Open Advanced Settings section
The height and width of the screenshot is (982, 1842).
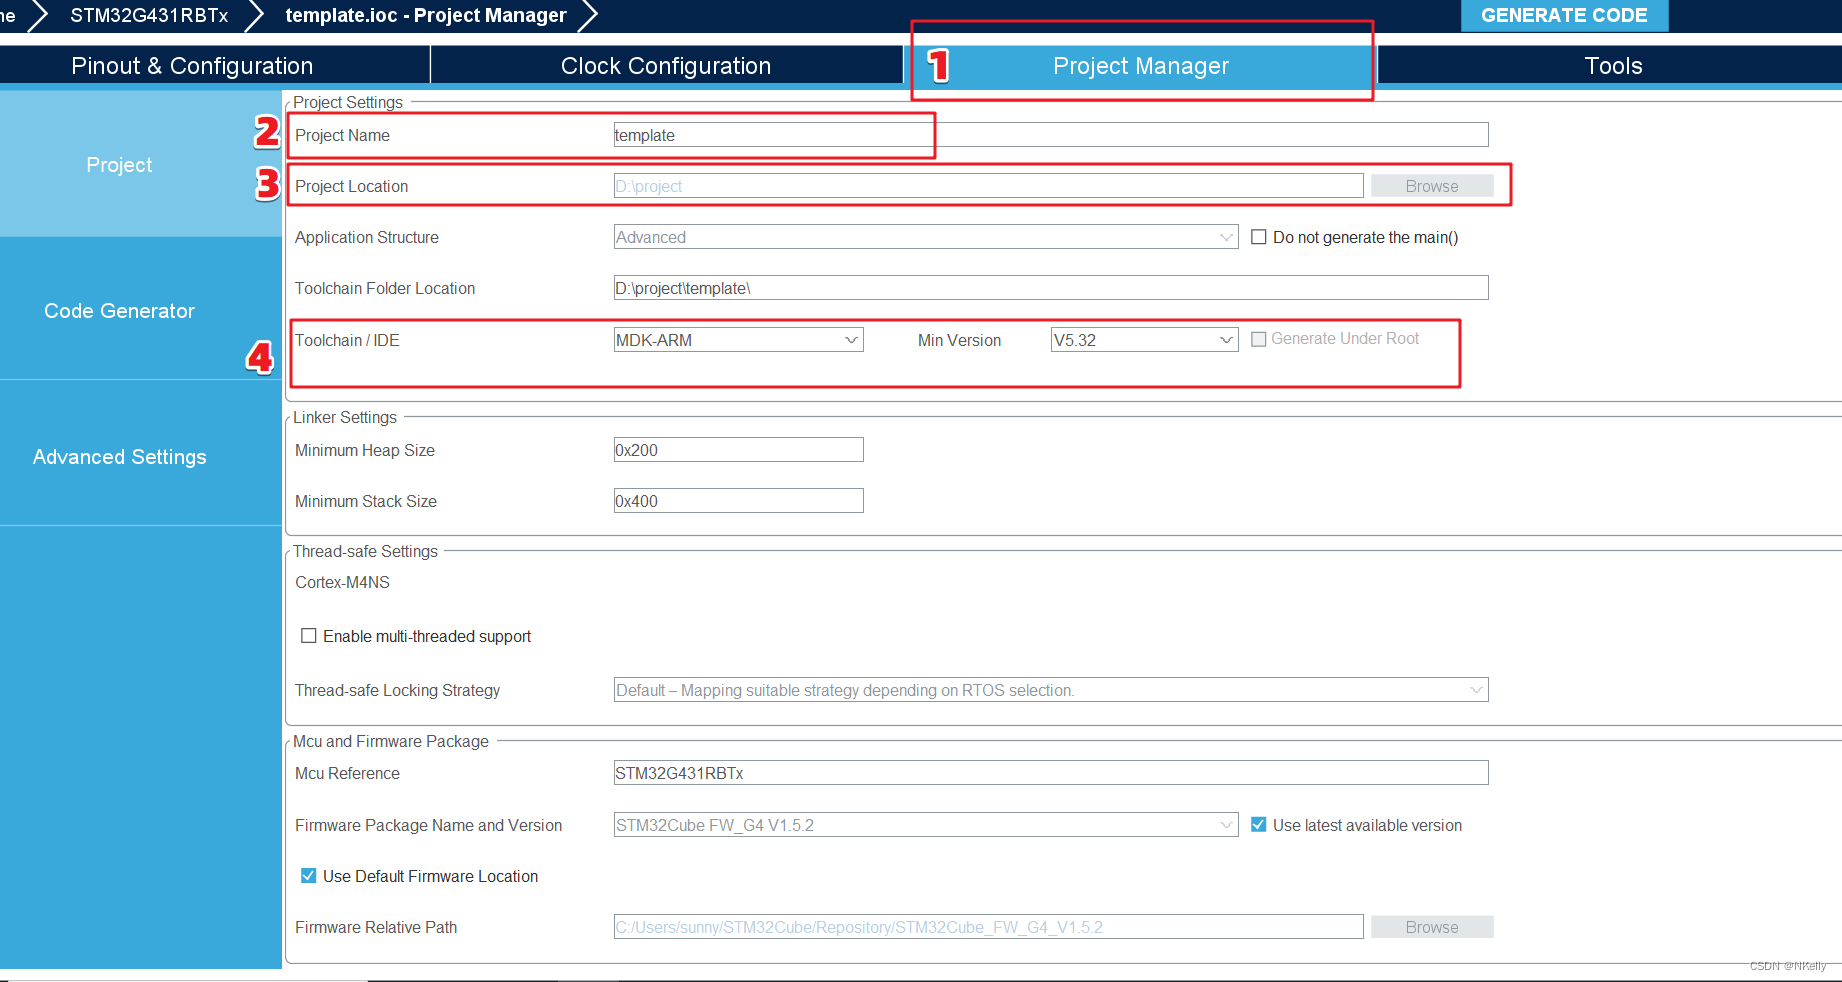(120, 457)
